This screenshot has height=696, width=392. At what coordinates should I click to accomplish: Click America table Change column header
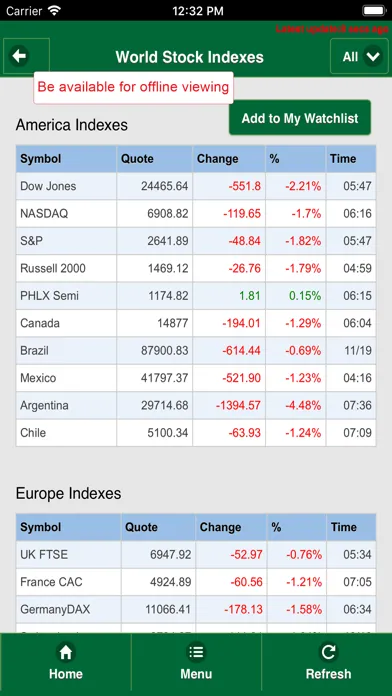tap(229, 158)
